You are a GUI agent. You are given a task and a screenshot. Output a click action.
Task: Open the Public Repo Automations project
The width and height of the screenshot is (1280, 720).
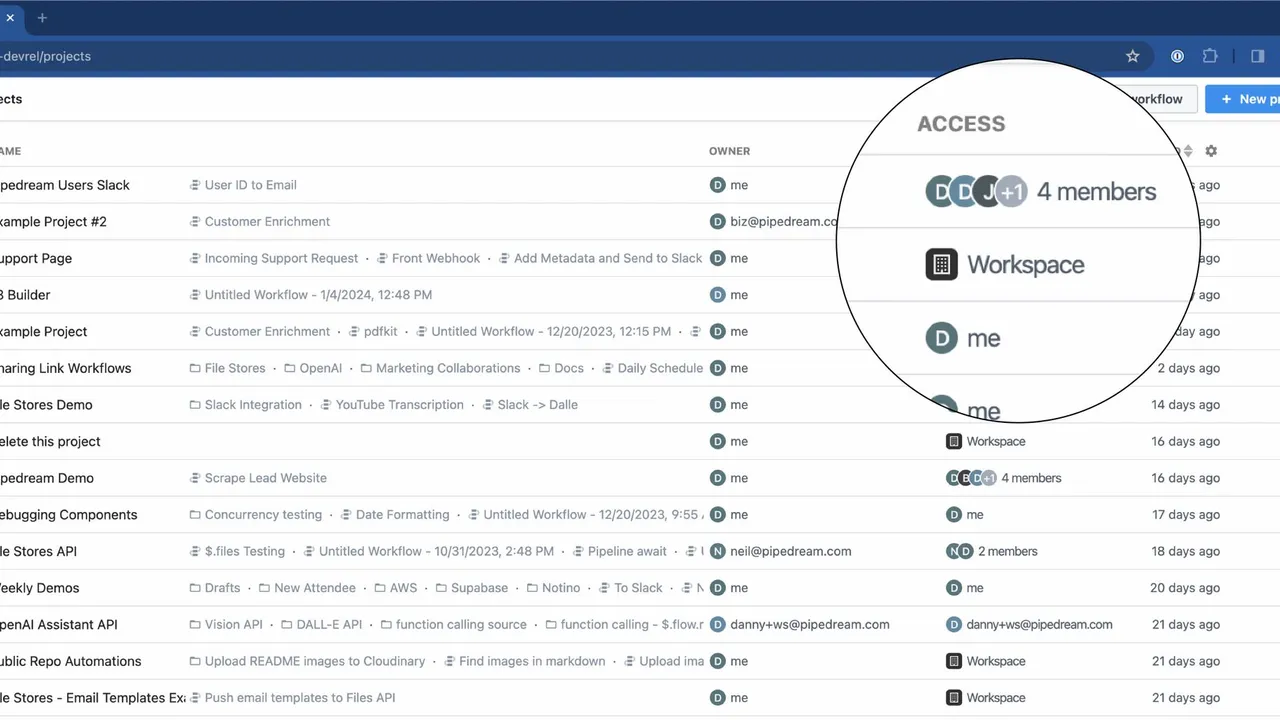click(x=71, y=661)
